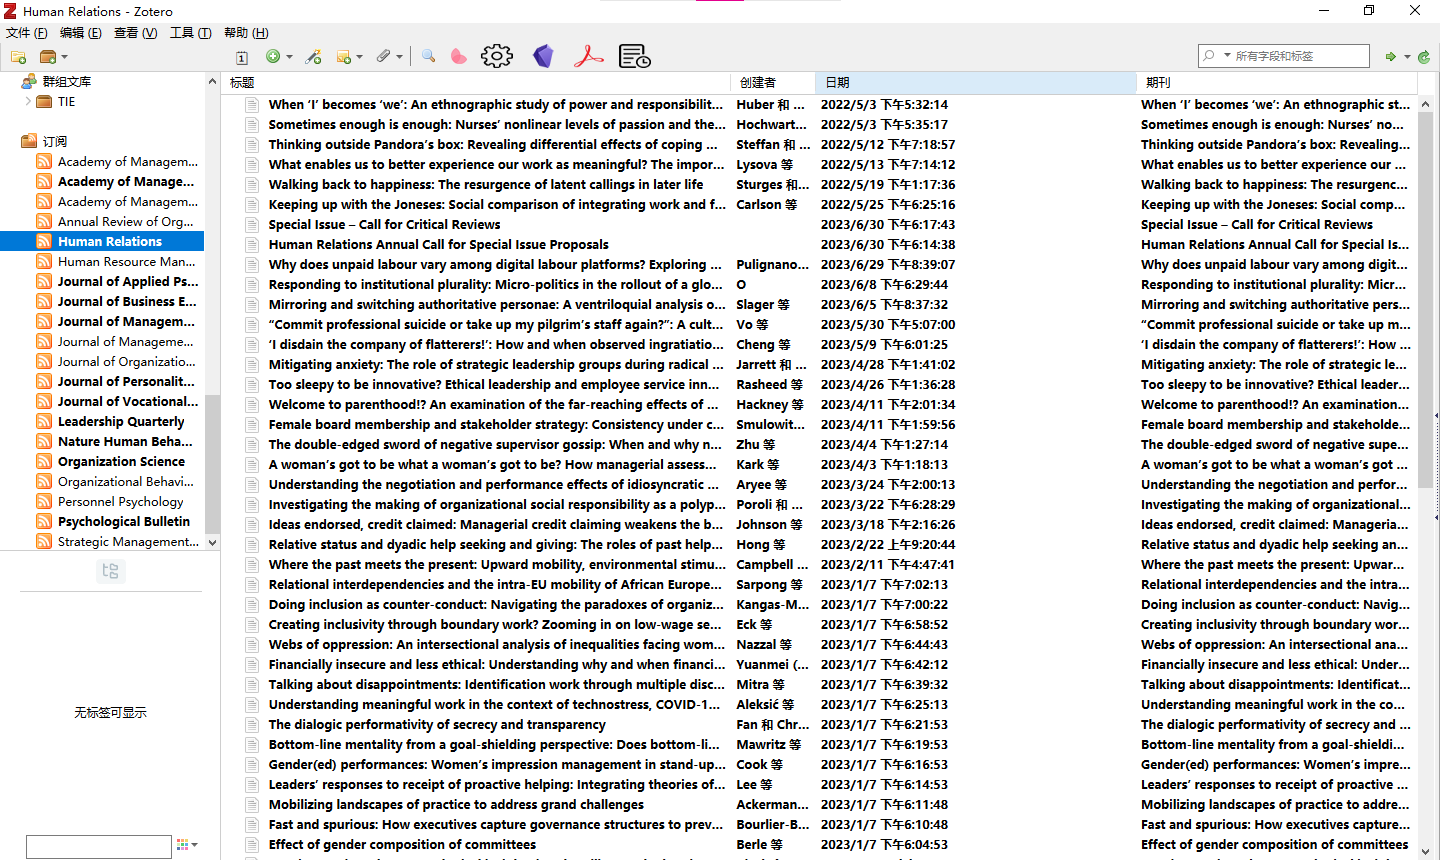This screenshot has width=1440, height=860.
Task: Click the magnifier icon inside the search box
Action: pos(1209,56)
